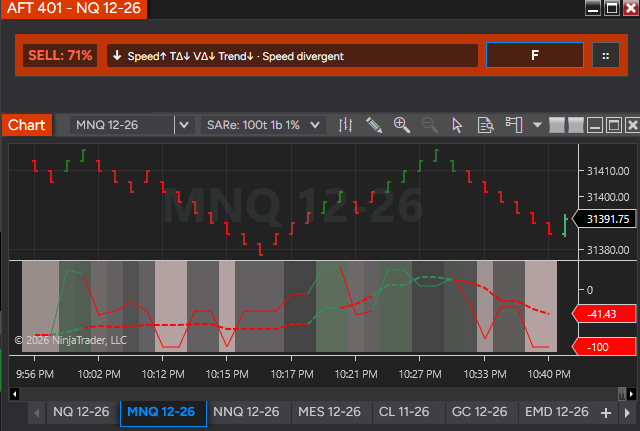Click the 10:21 PM time axis label
Image resolution: width=640 pixels, height=431 pixels.
coord(356,374)
